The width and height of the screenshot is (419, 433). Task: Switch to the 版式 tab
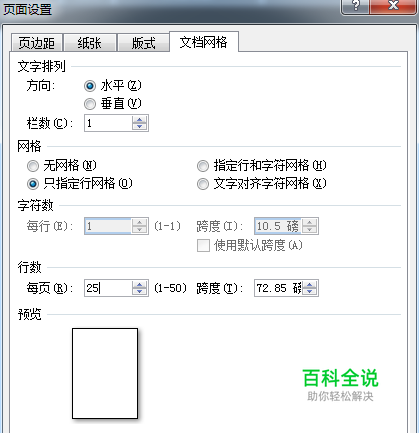pyautogui.click(x=143, y=43)
